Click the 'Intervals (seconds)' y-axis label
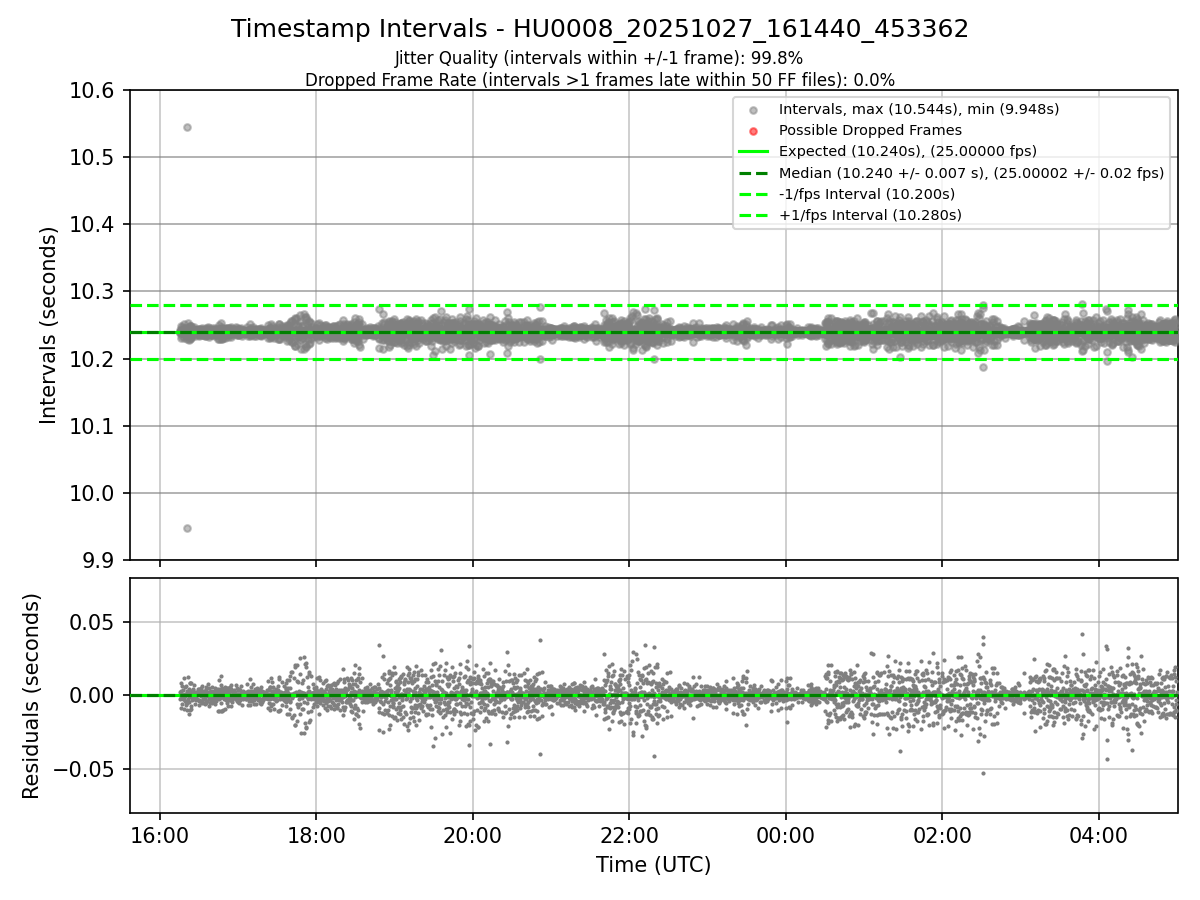Screen dimensions: 1200x900 [x=49, y=325]
